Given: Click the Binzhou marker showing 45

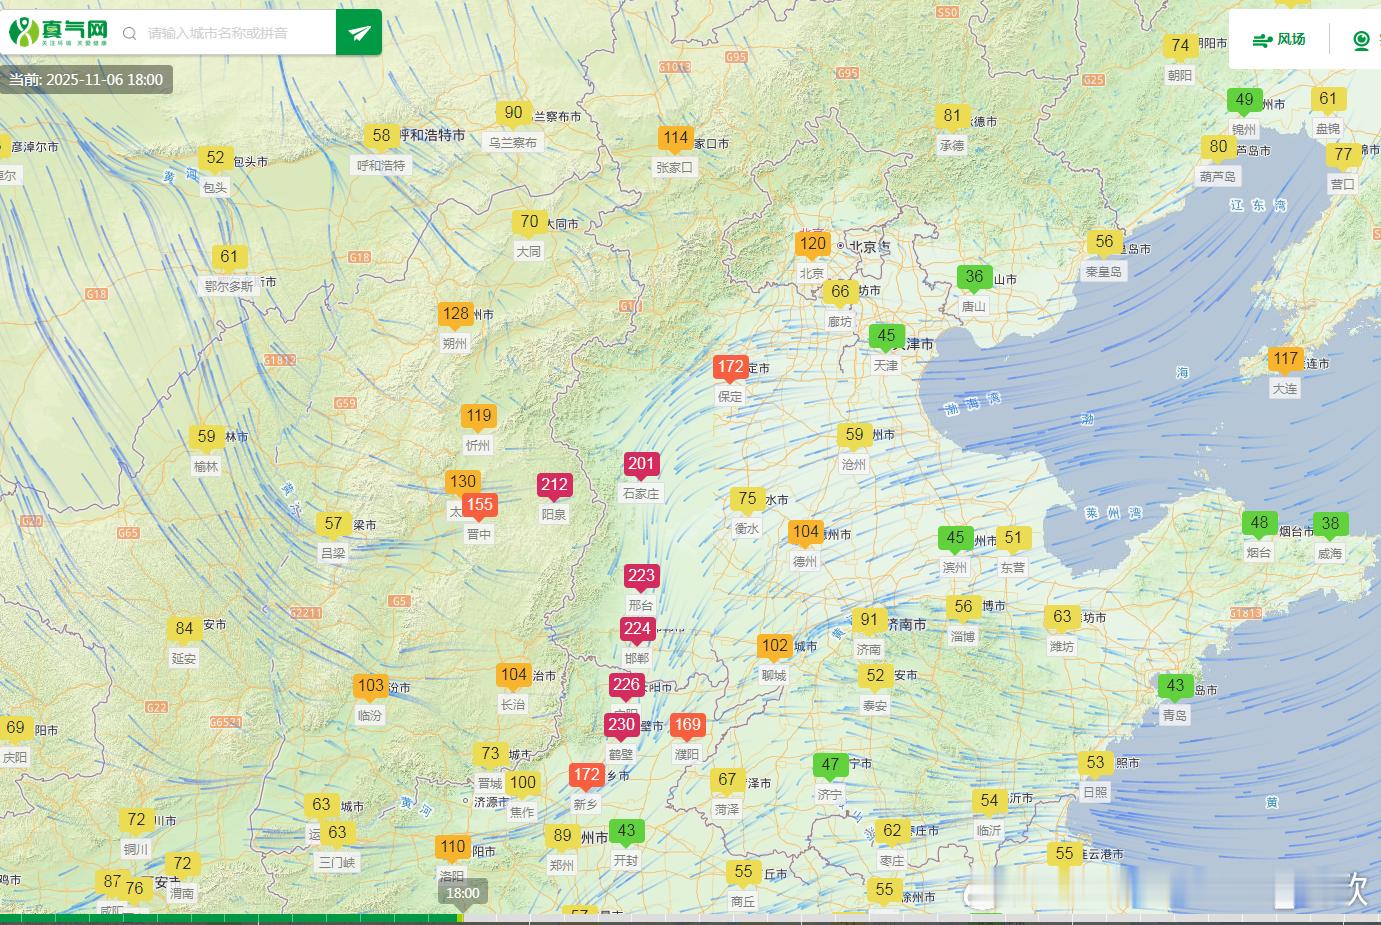Looking at the screenshot, I should tap(955, 538).
